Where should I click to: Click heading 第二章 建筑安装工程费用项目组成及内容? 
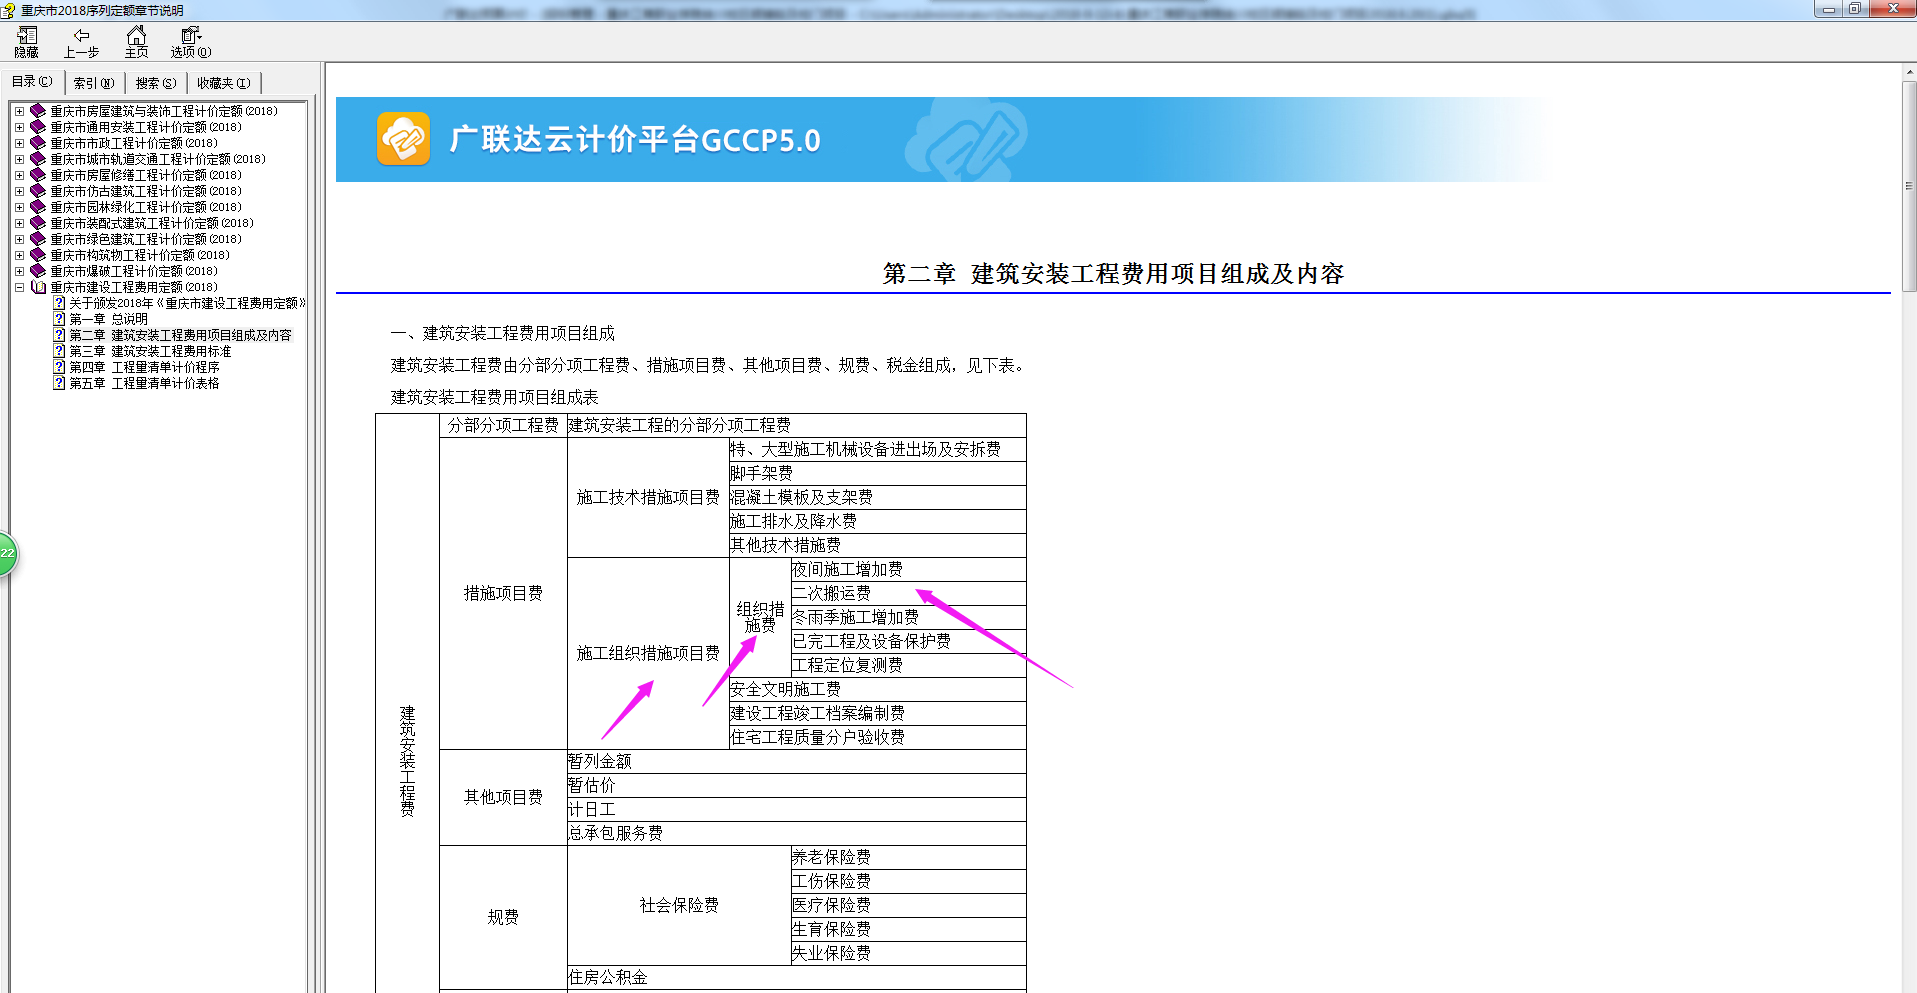point(1113,273)
